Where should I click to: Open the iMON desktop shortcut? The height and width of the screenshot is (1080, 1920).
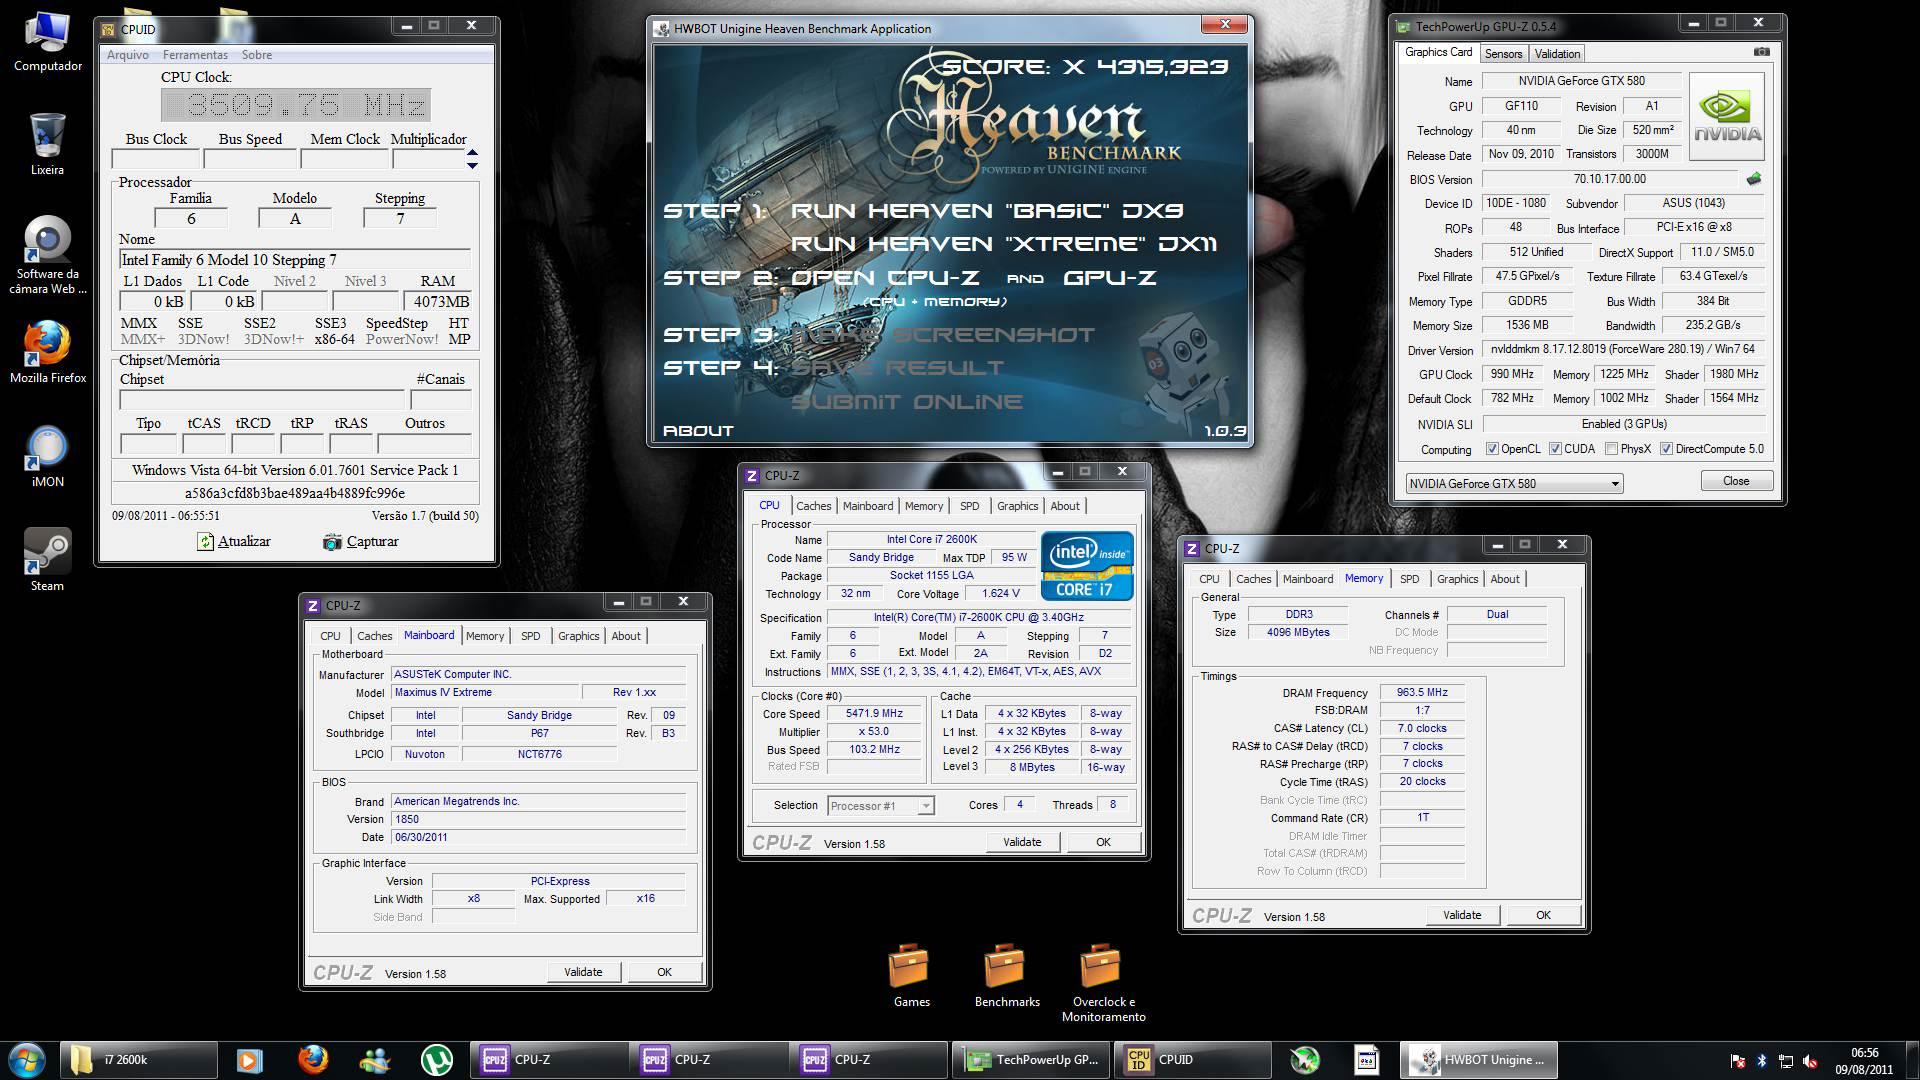47,456
